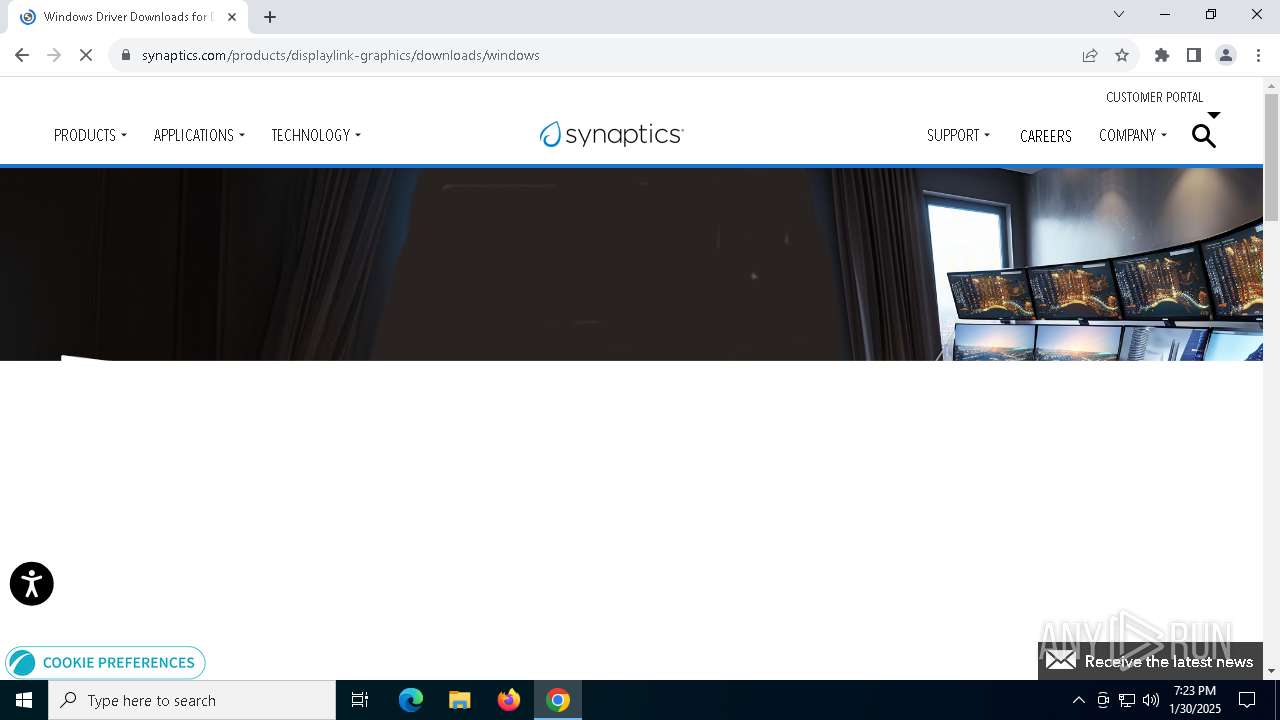
Task: Expand the Company menu
Action: pos(1133,135)
